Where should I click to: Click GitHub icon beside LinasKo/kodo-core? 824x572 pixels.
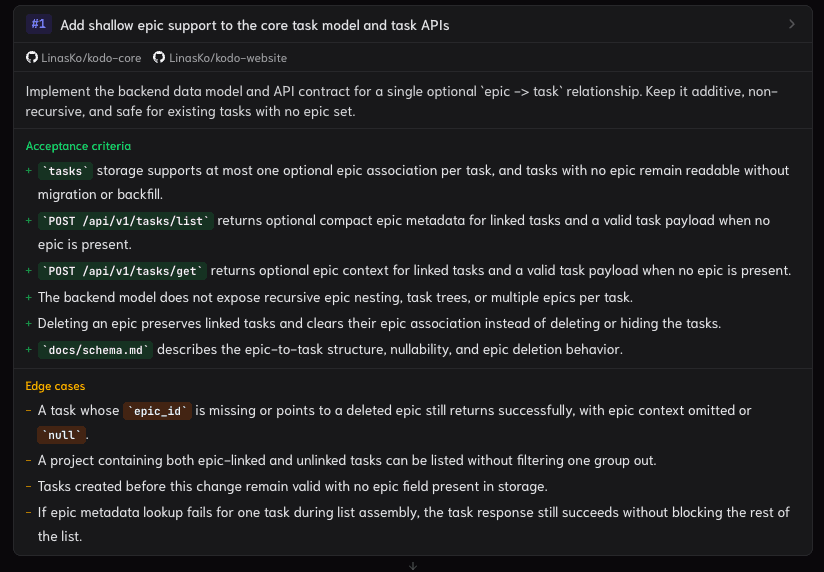pos(32,57)
